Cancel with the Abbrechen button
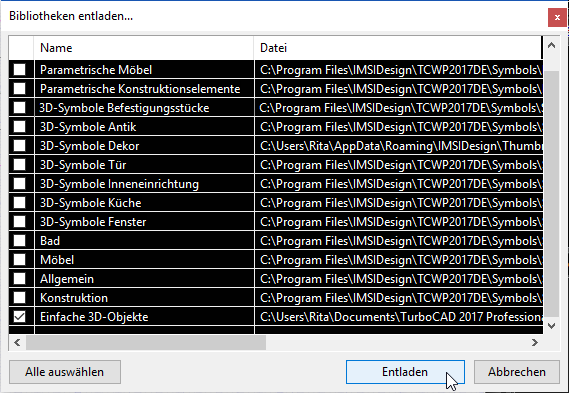The image size is (569, 393). (517, 372)
